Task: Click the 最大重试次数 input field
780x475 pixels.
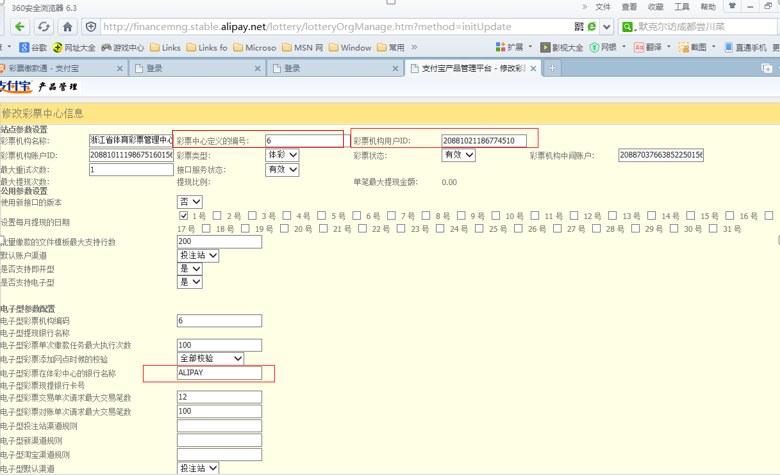Action: point(131,170)
